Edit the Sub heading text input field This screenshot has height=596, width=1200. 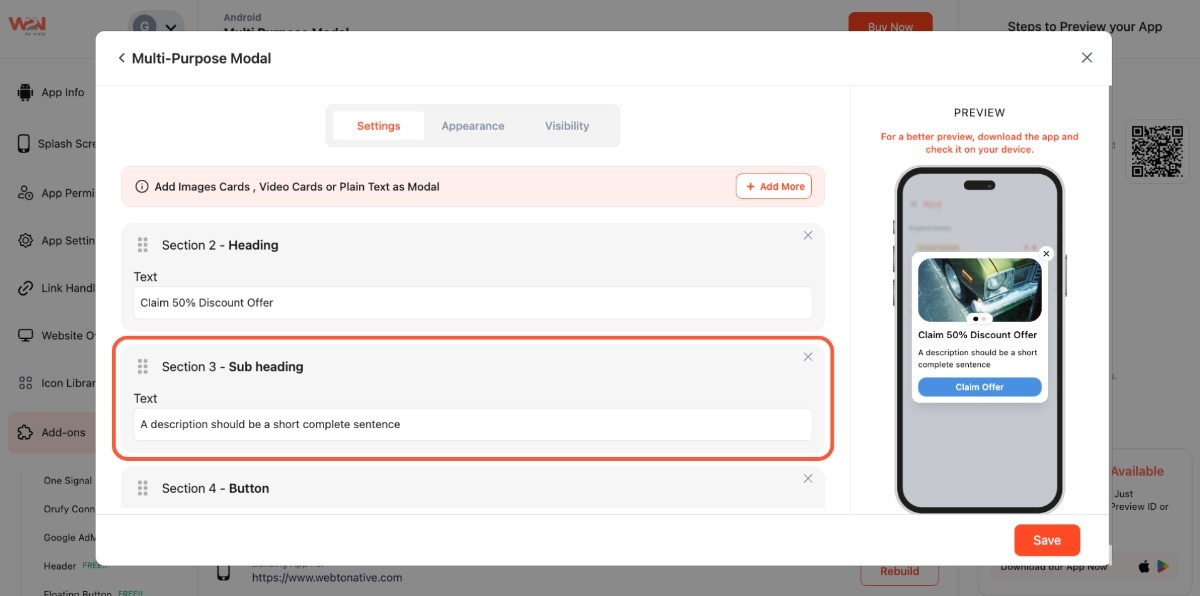point(473,425)
